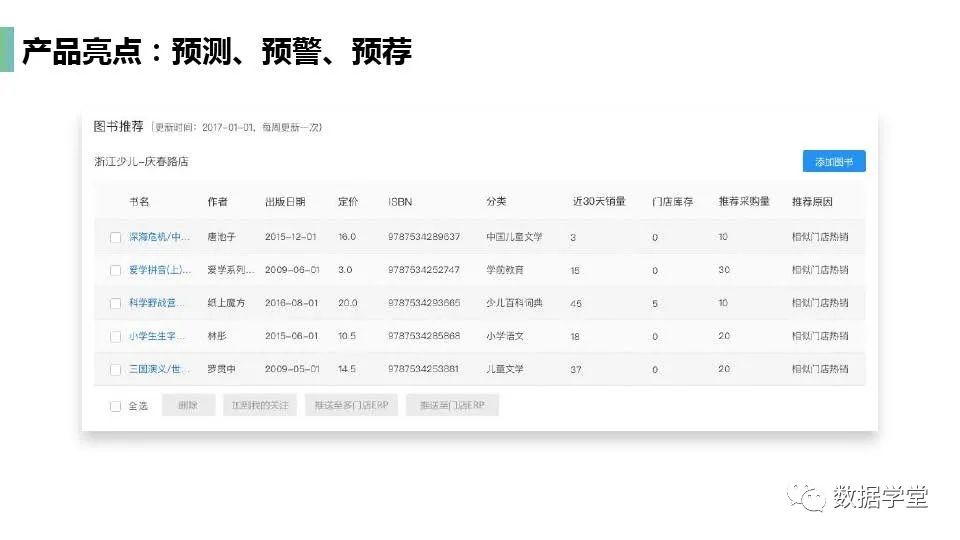Check the box for 深海危机 row

(115, 237)
